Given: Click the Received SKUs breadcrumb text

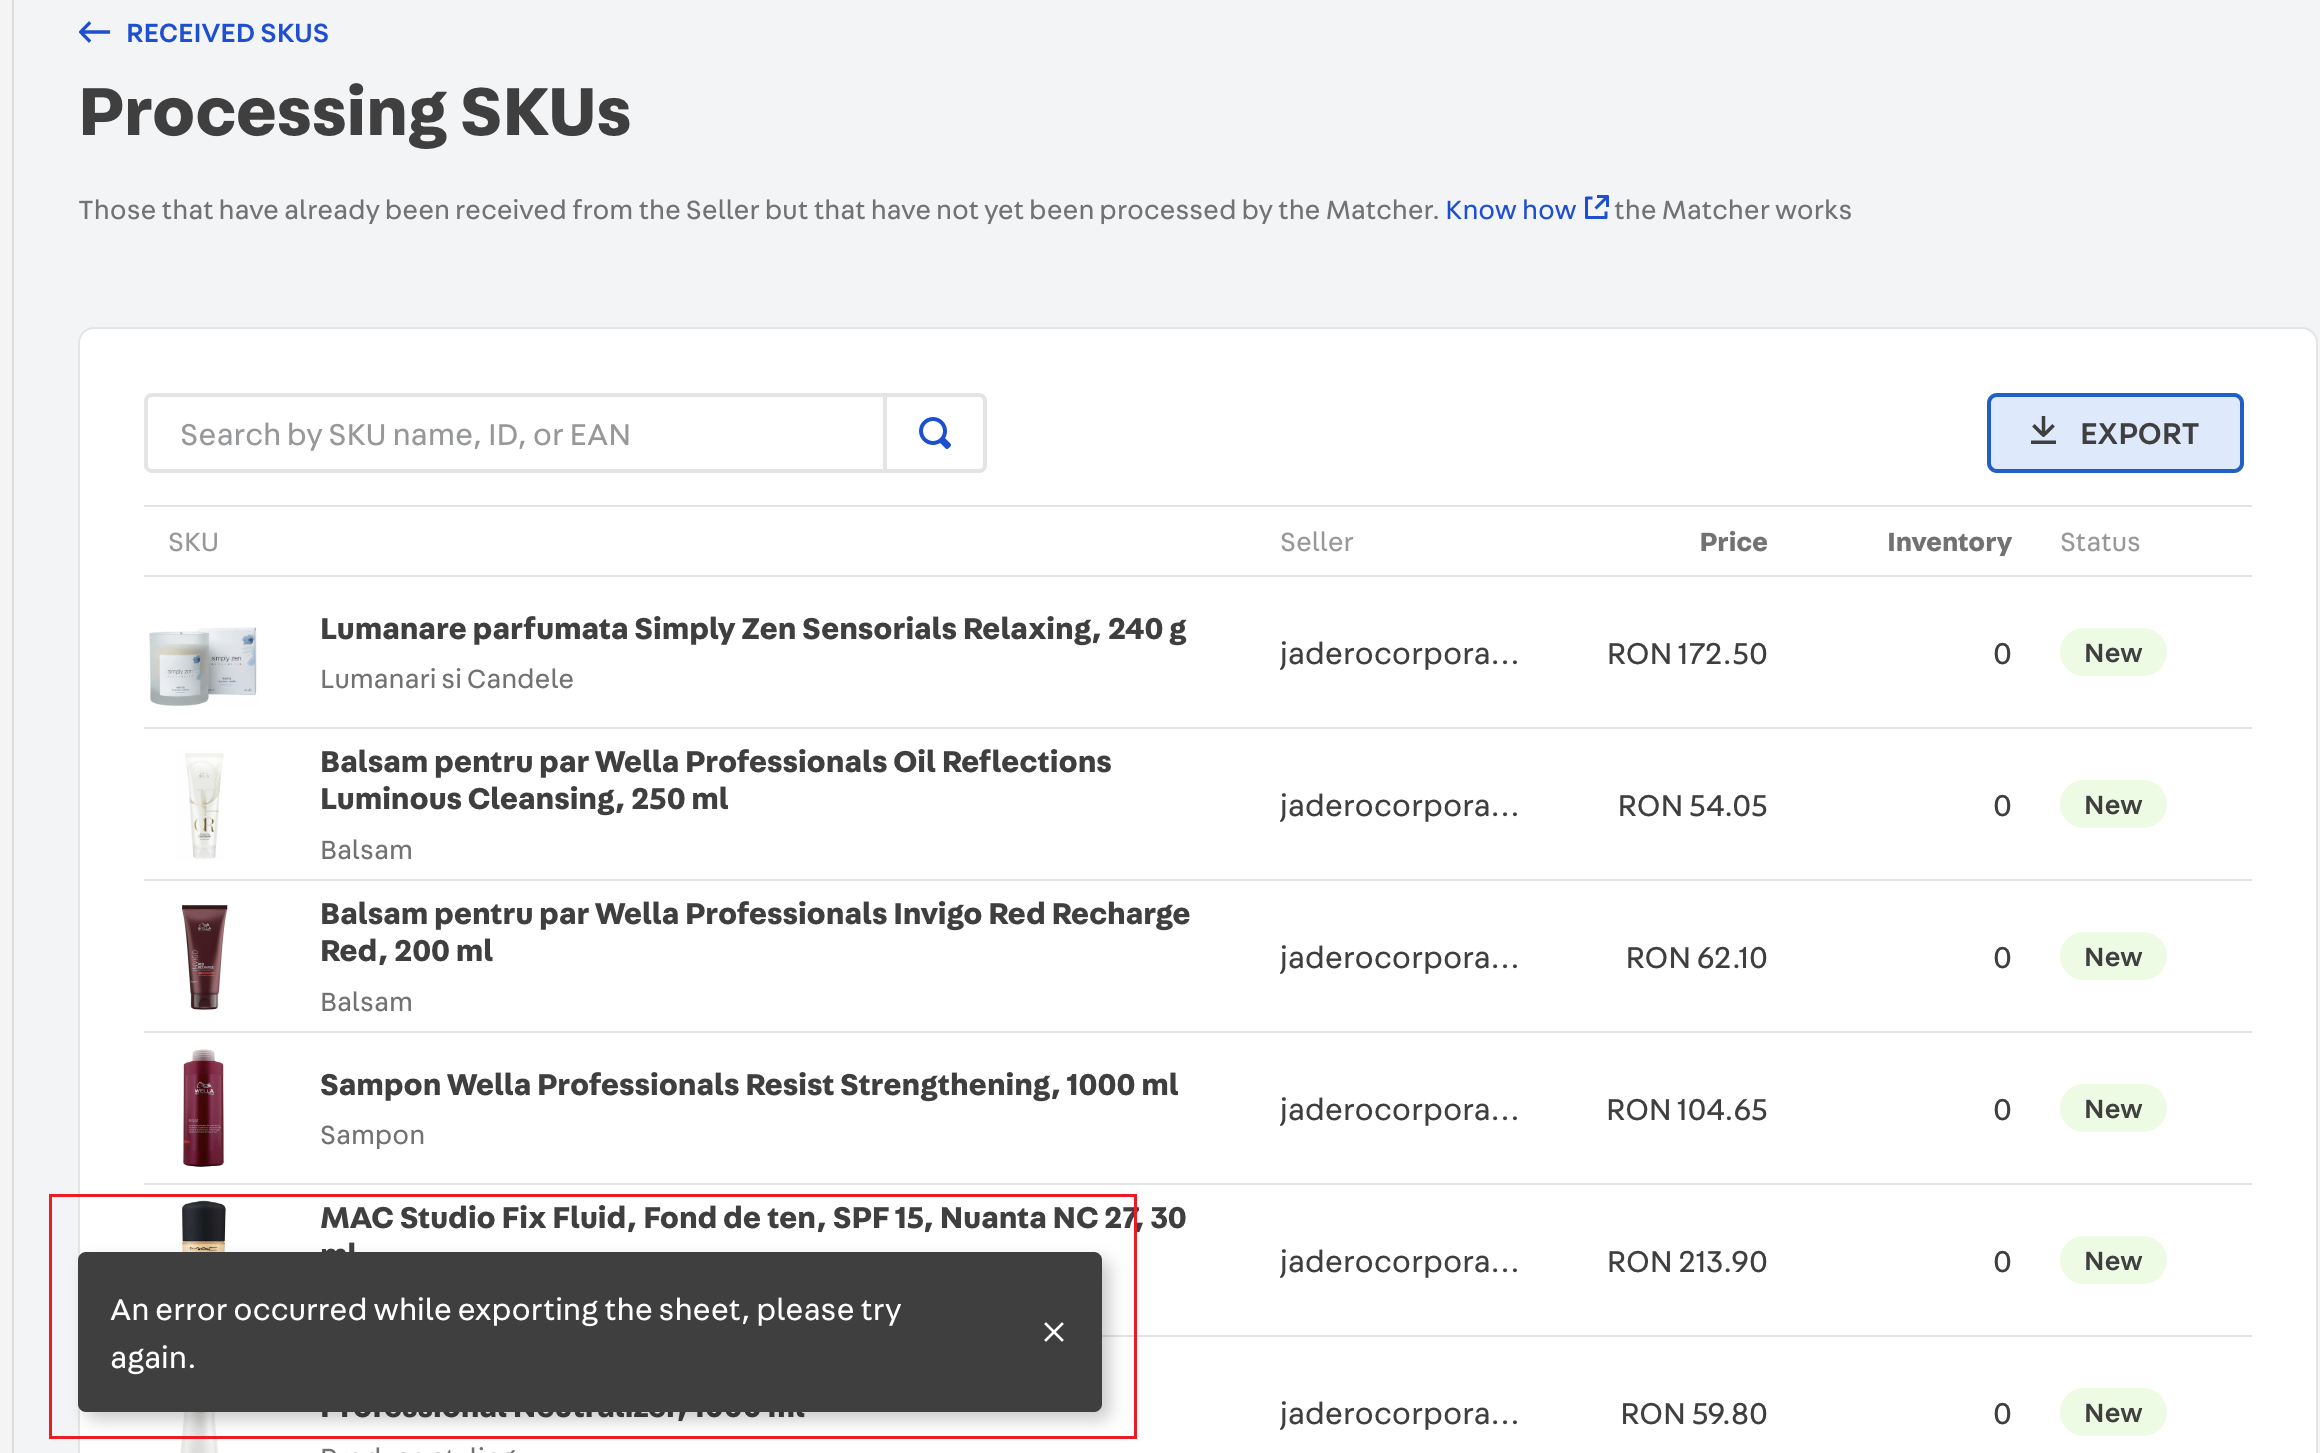Looking at the screenshot, I should pyautogui.click(x=227, y=33).
